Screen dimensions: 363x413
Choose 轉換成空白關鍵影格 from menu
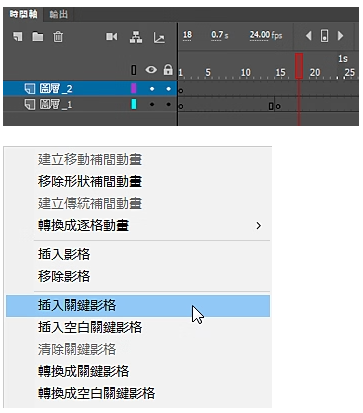(x=96, y=393)
